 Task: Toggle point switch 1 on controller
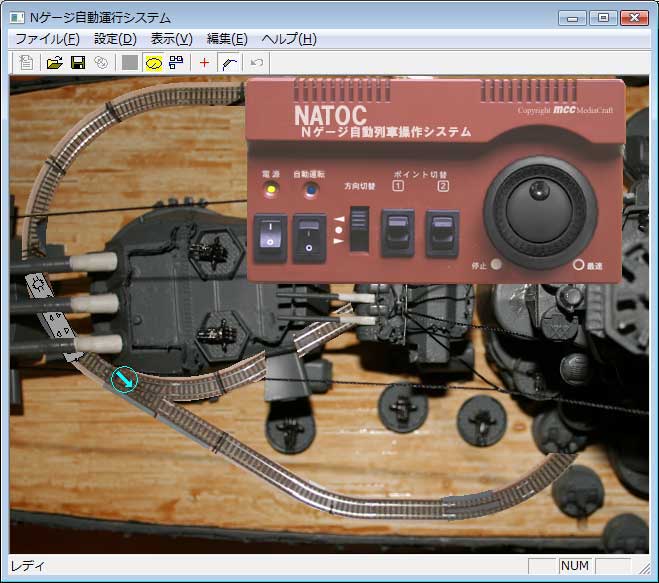[398, 233]
